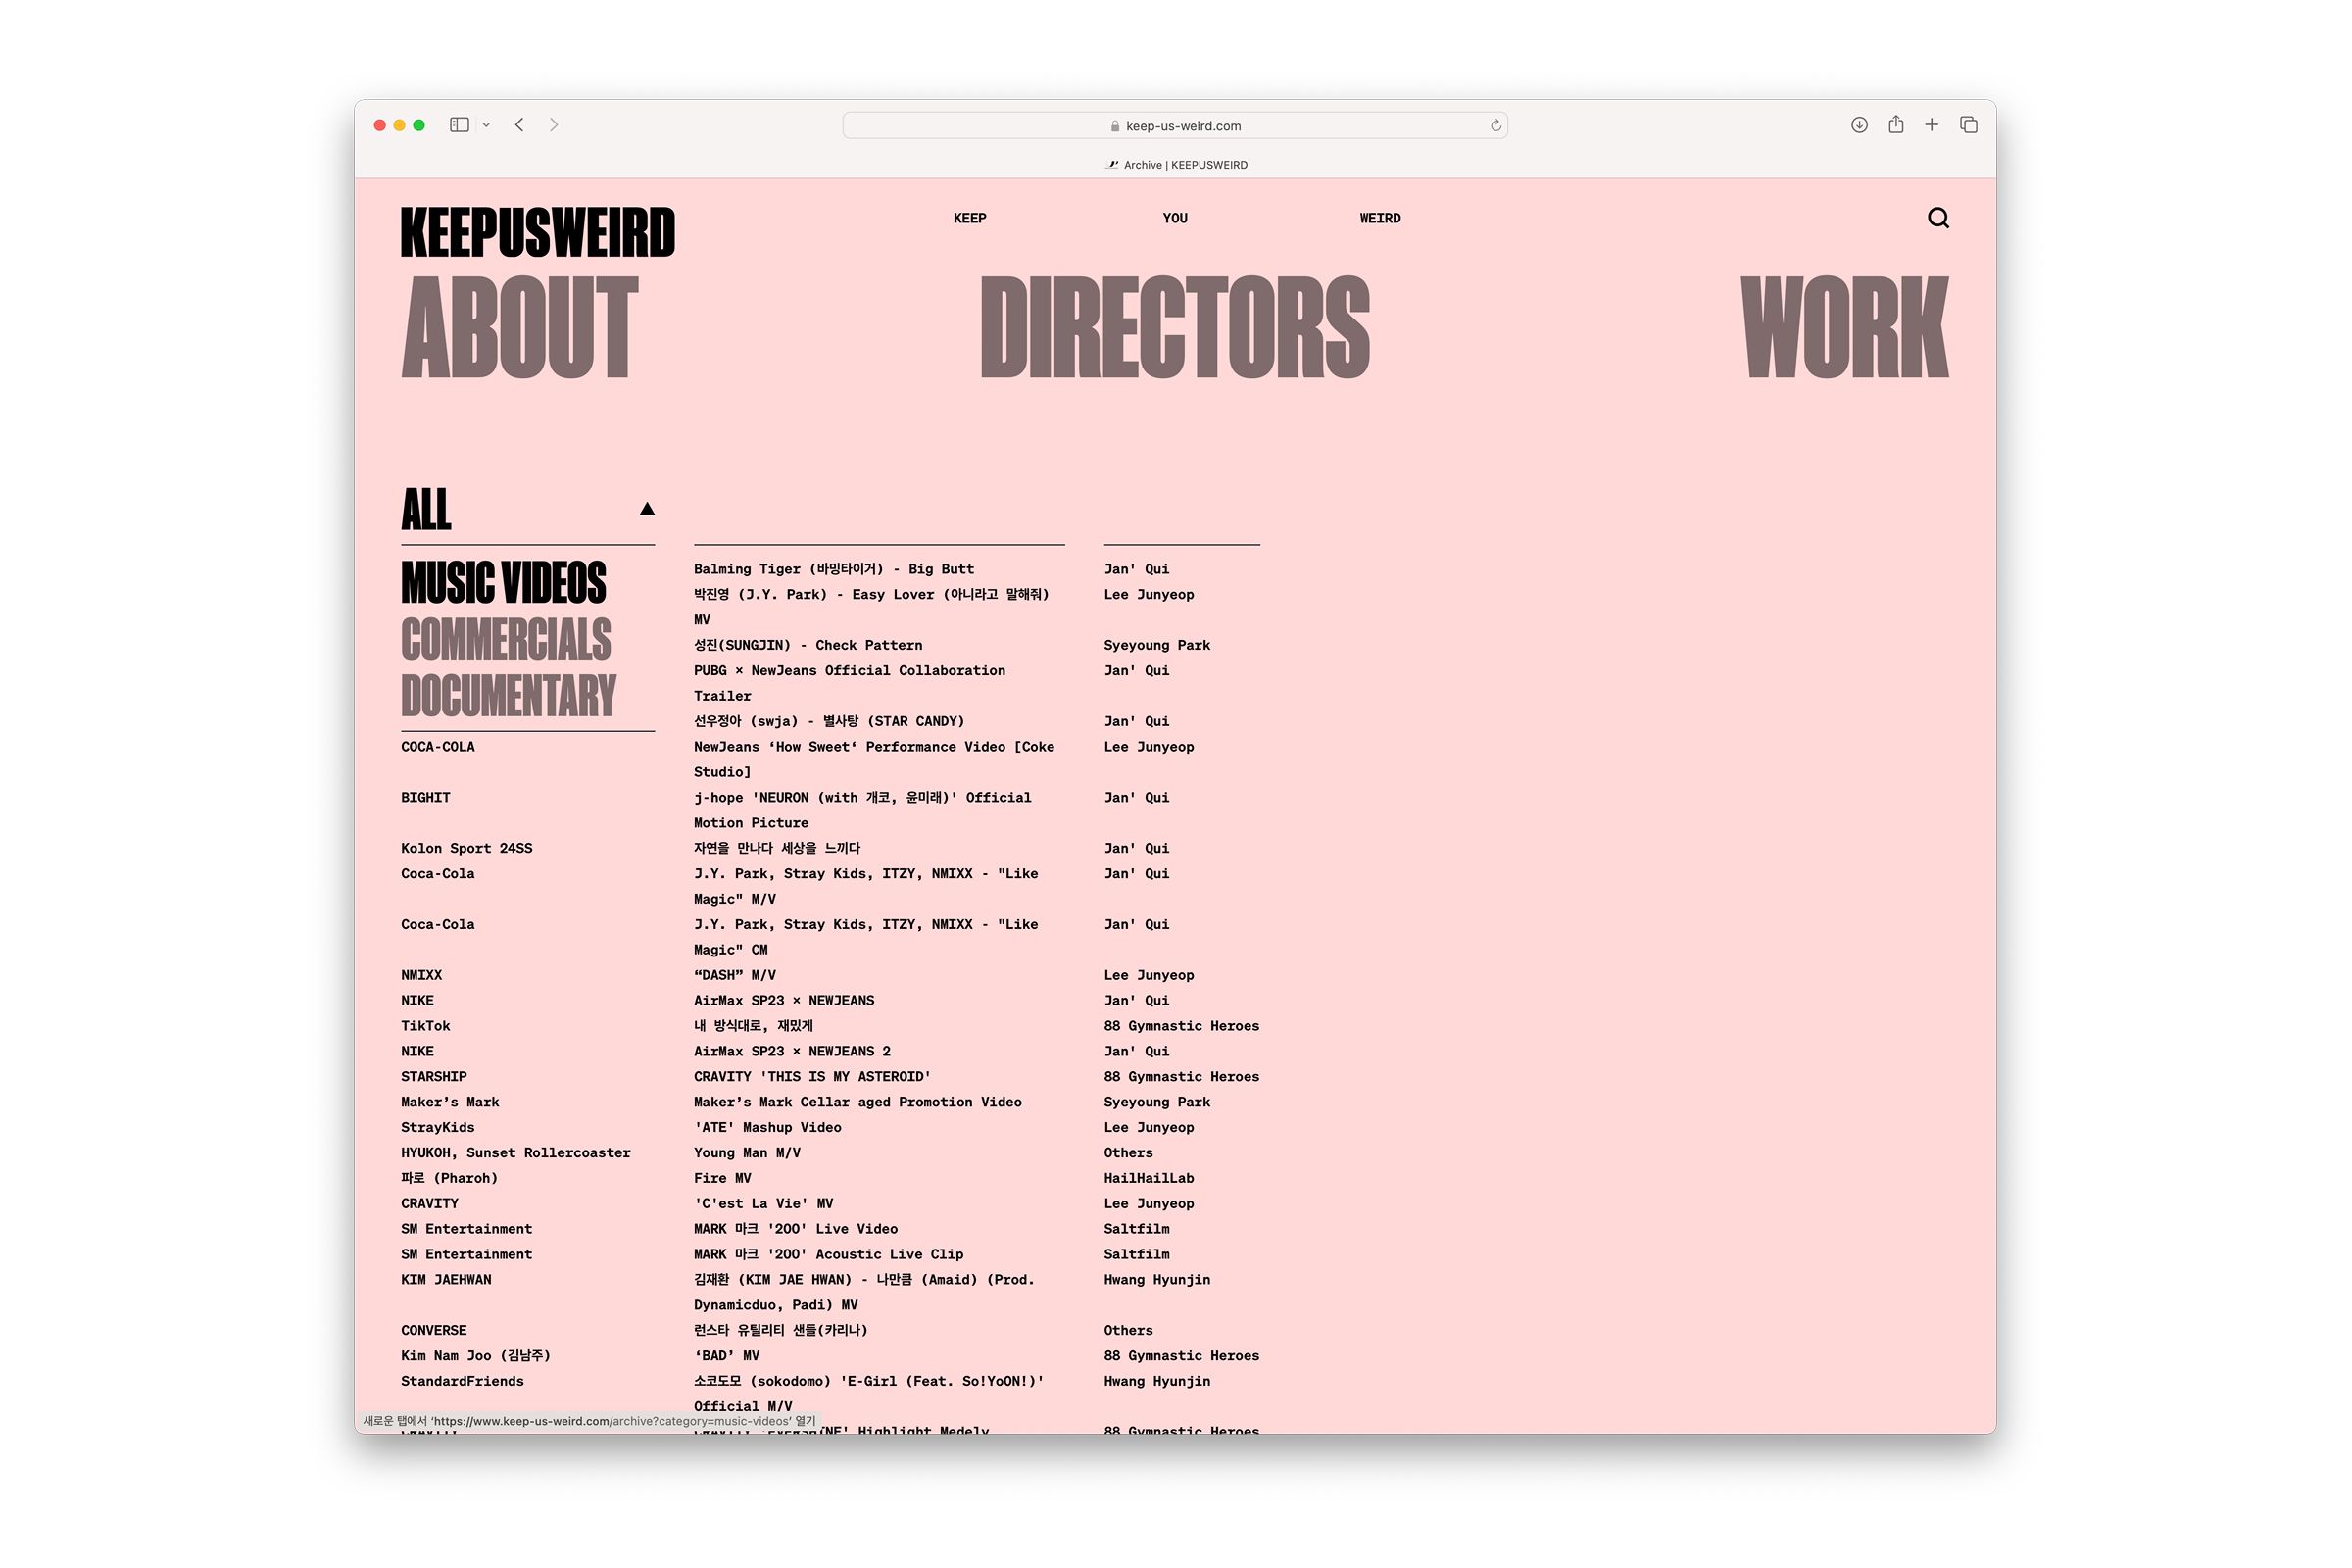Viewport: 2352px width, 1568px height.
Task: Open CRAVITY 'THIS IS MY ASTEROID' entry
Action: (812, 1077)
